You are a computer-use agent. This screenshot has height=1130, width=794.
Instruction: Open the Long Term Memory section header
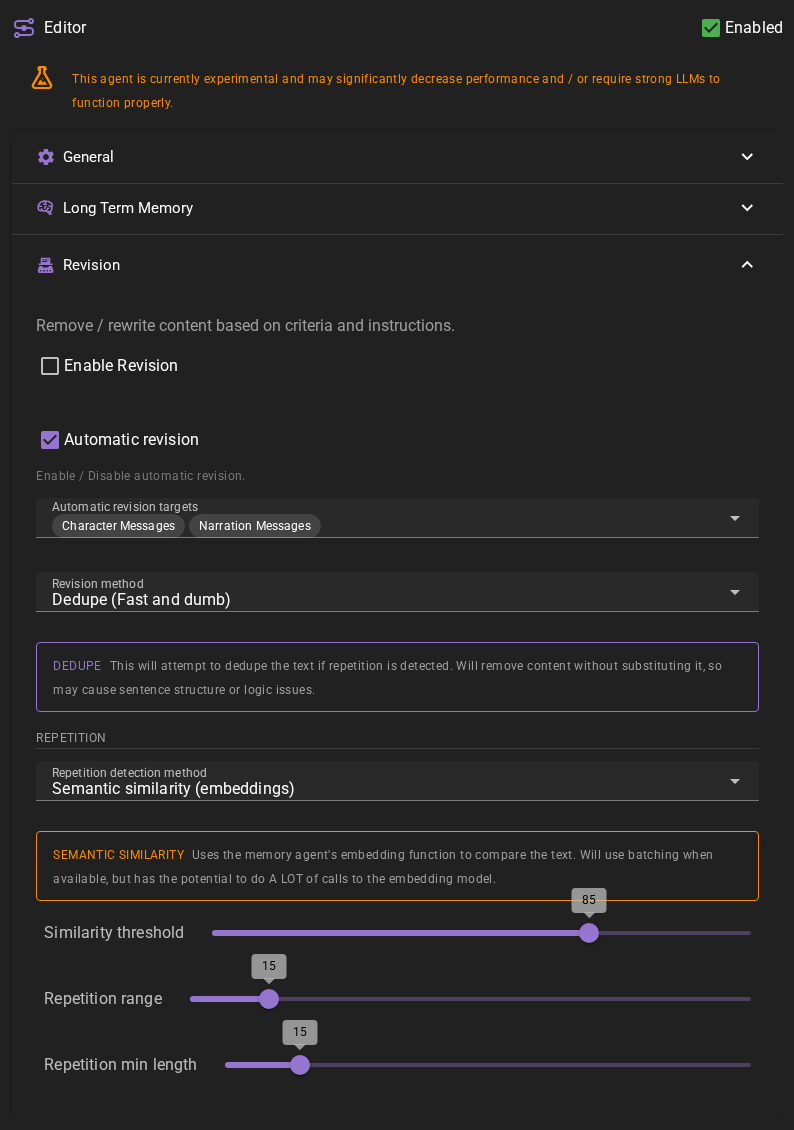point(397,208)
